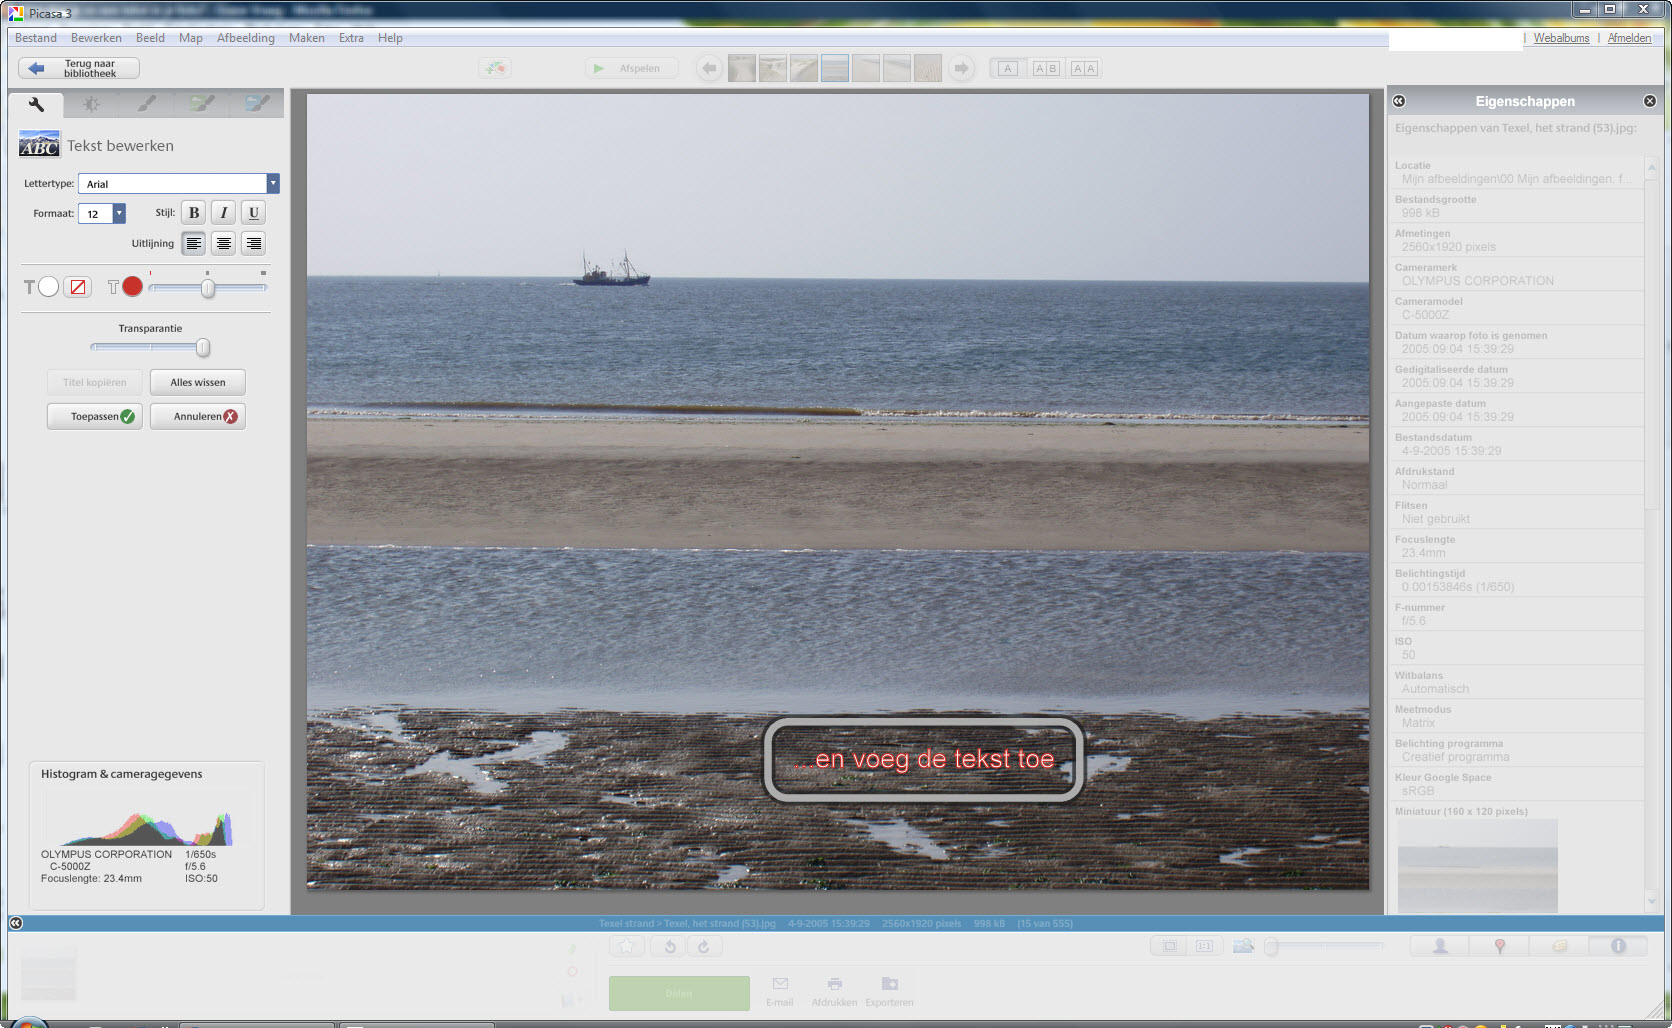Click the Toepassen button
1672x1028 pixels.
[95, 417]
